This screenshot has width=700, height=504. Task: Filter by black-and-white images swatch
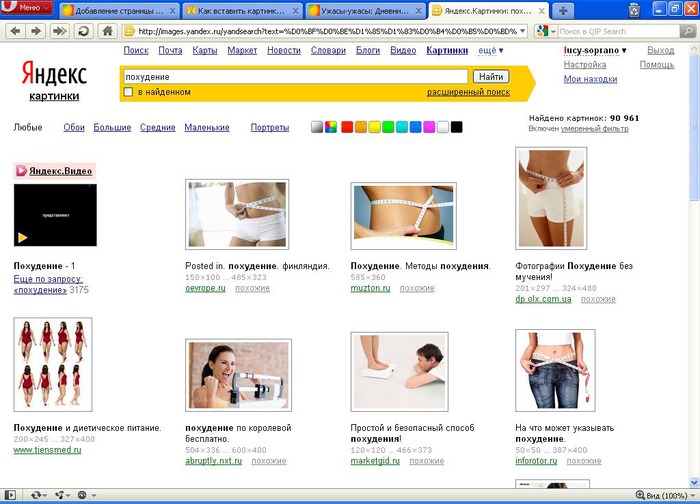[317, 127]
